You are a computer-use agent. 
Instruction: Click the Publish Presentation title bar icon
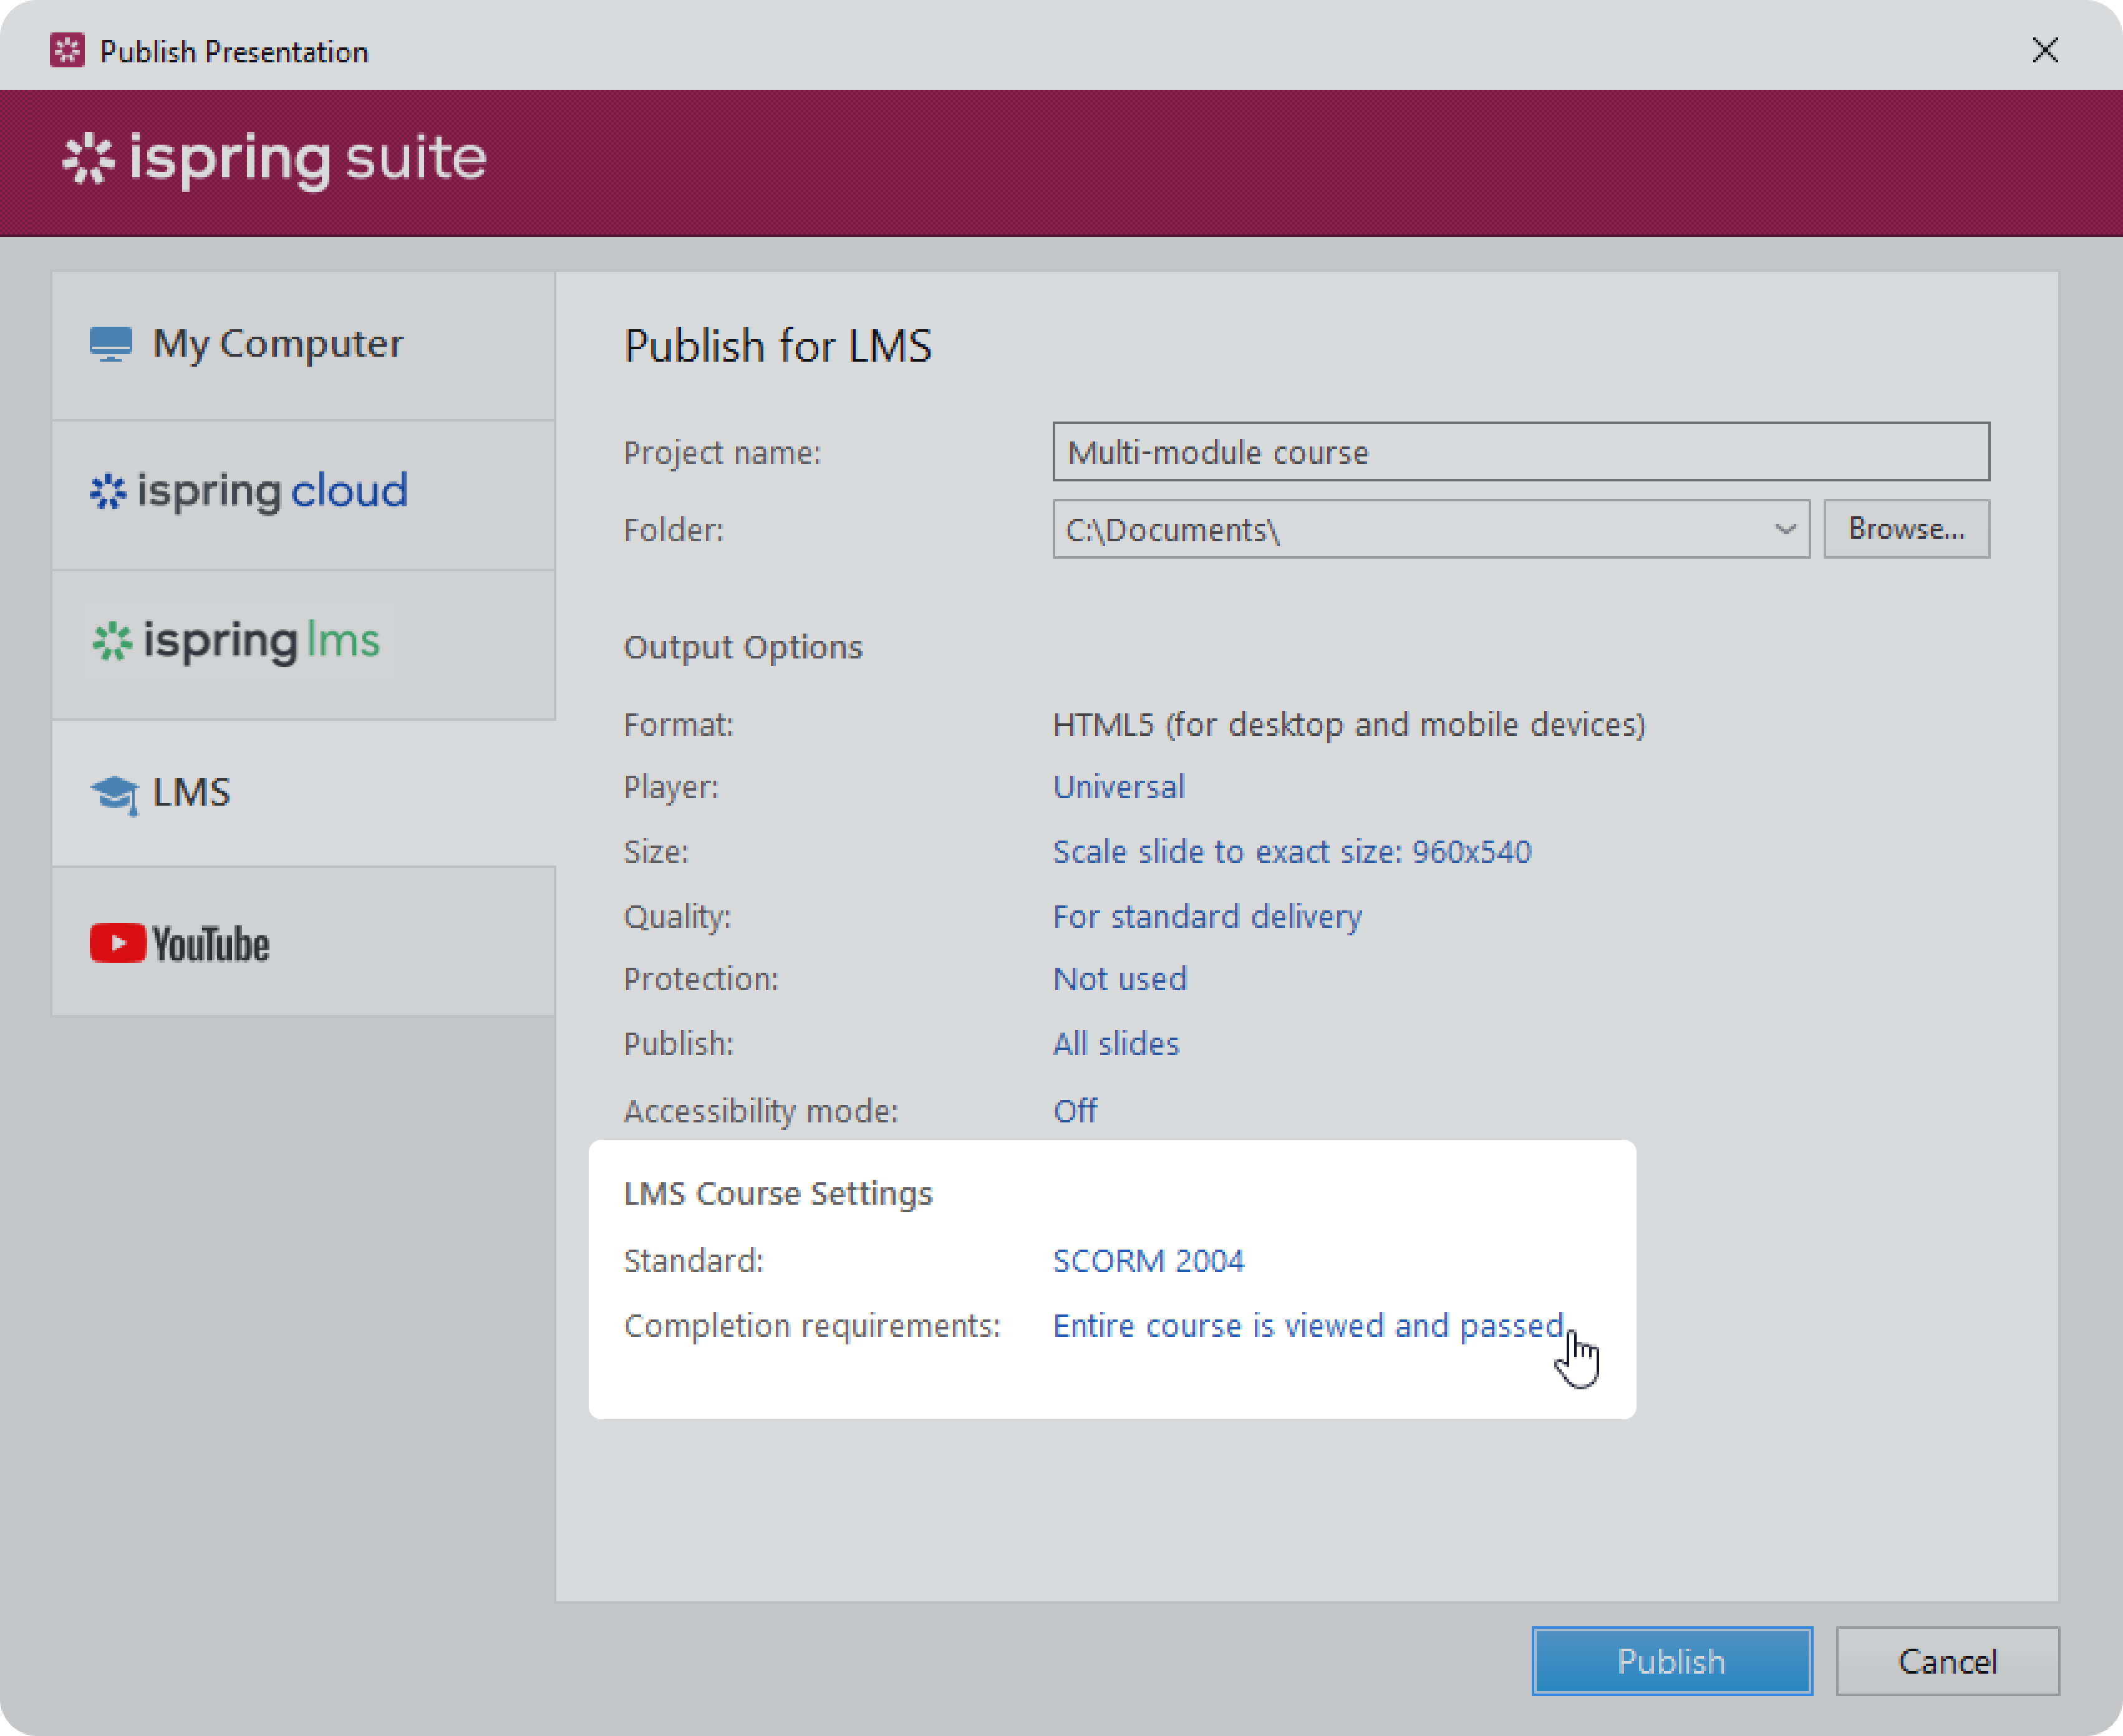click(x=67, y=50)
